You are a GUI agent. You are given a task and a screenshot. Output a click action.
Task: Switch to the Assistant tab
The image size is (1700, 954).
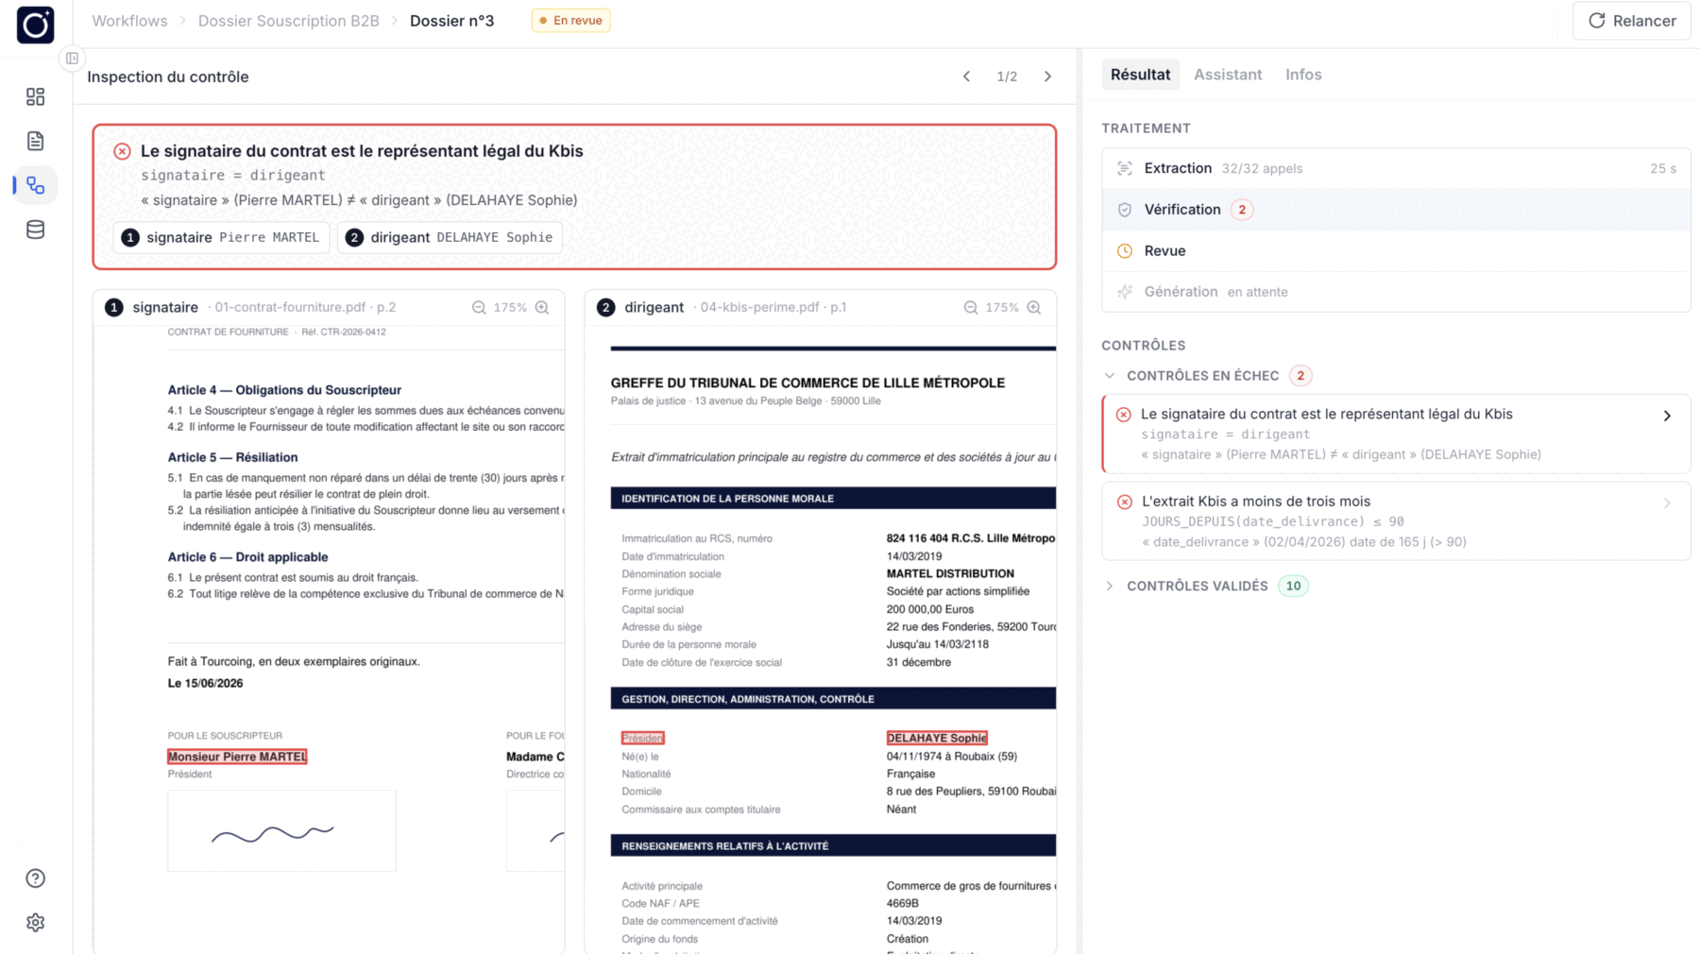[x=1227, y=74]
